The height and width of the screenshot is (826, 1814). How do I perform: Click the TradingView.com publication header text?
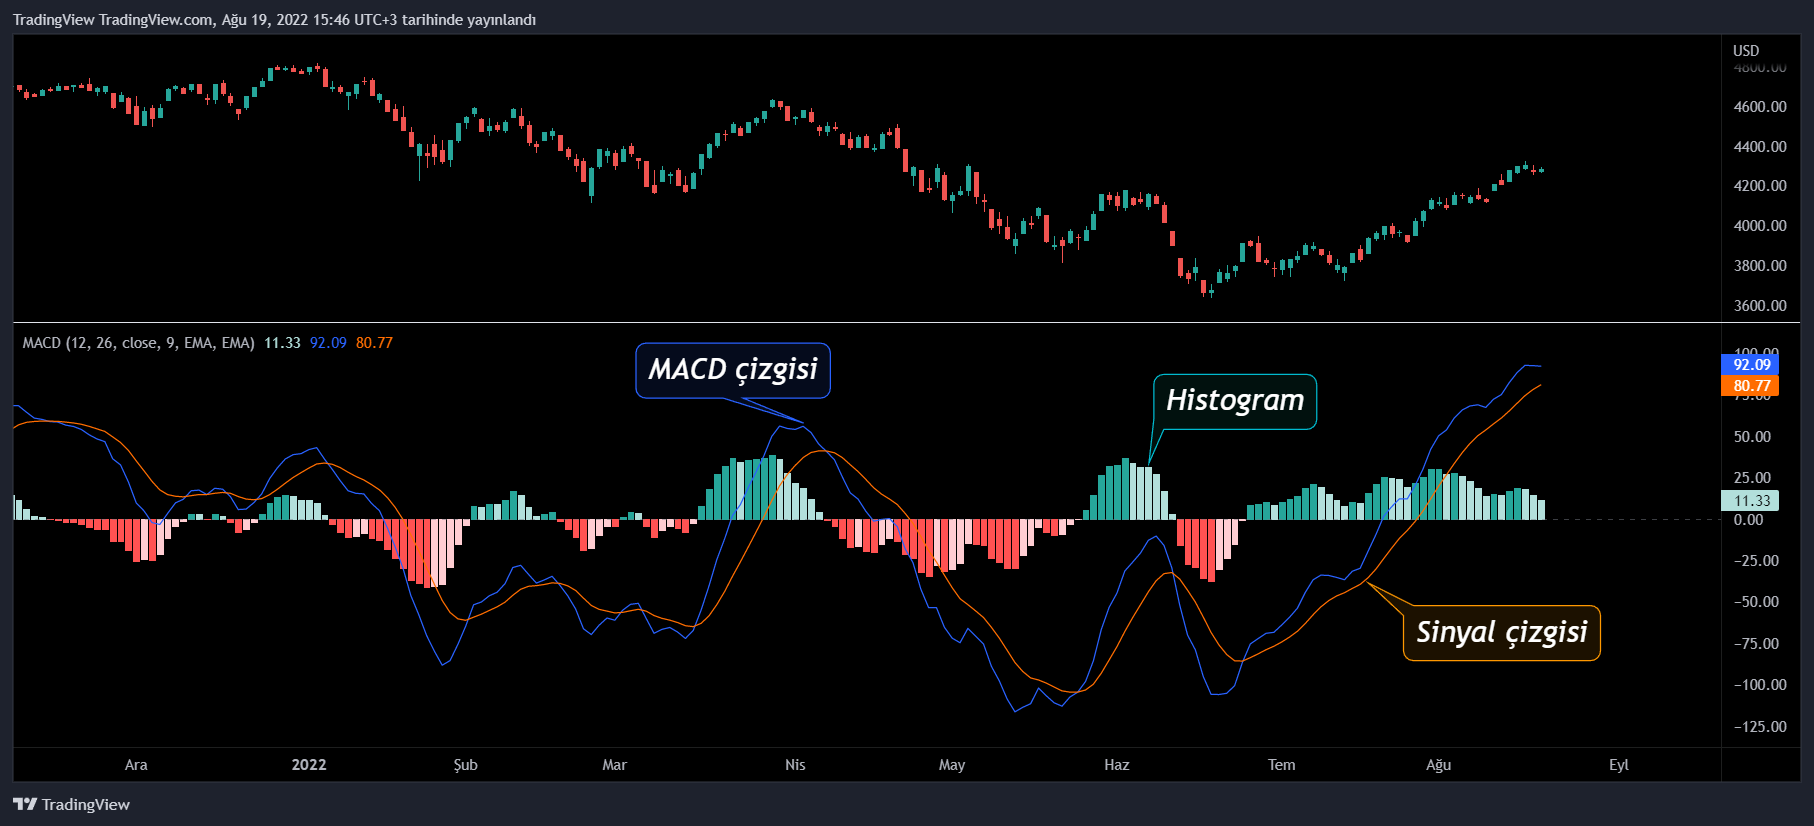tap(274, 20)
